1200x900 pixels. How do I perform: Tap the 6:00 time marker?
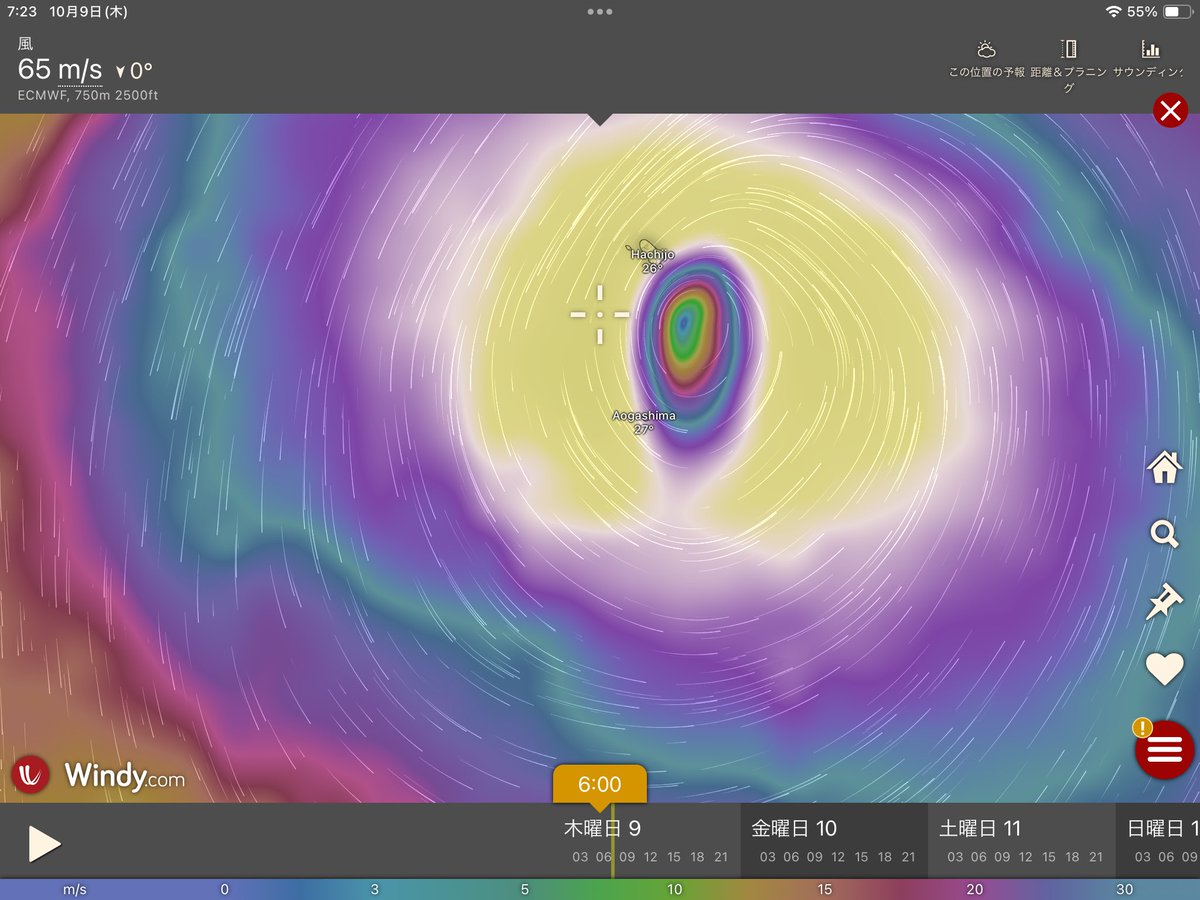pos(599,785)
